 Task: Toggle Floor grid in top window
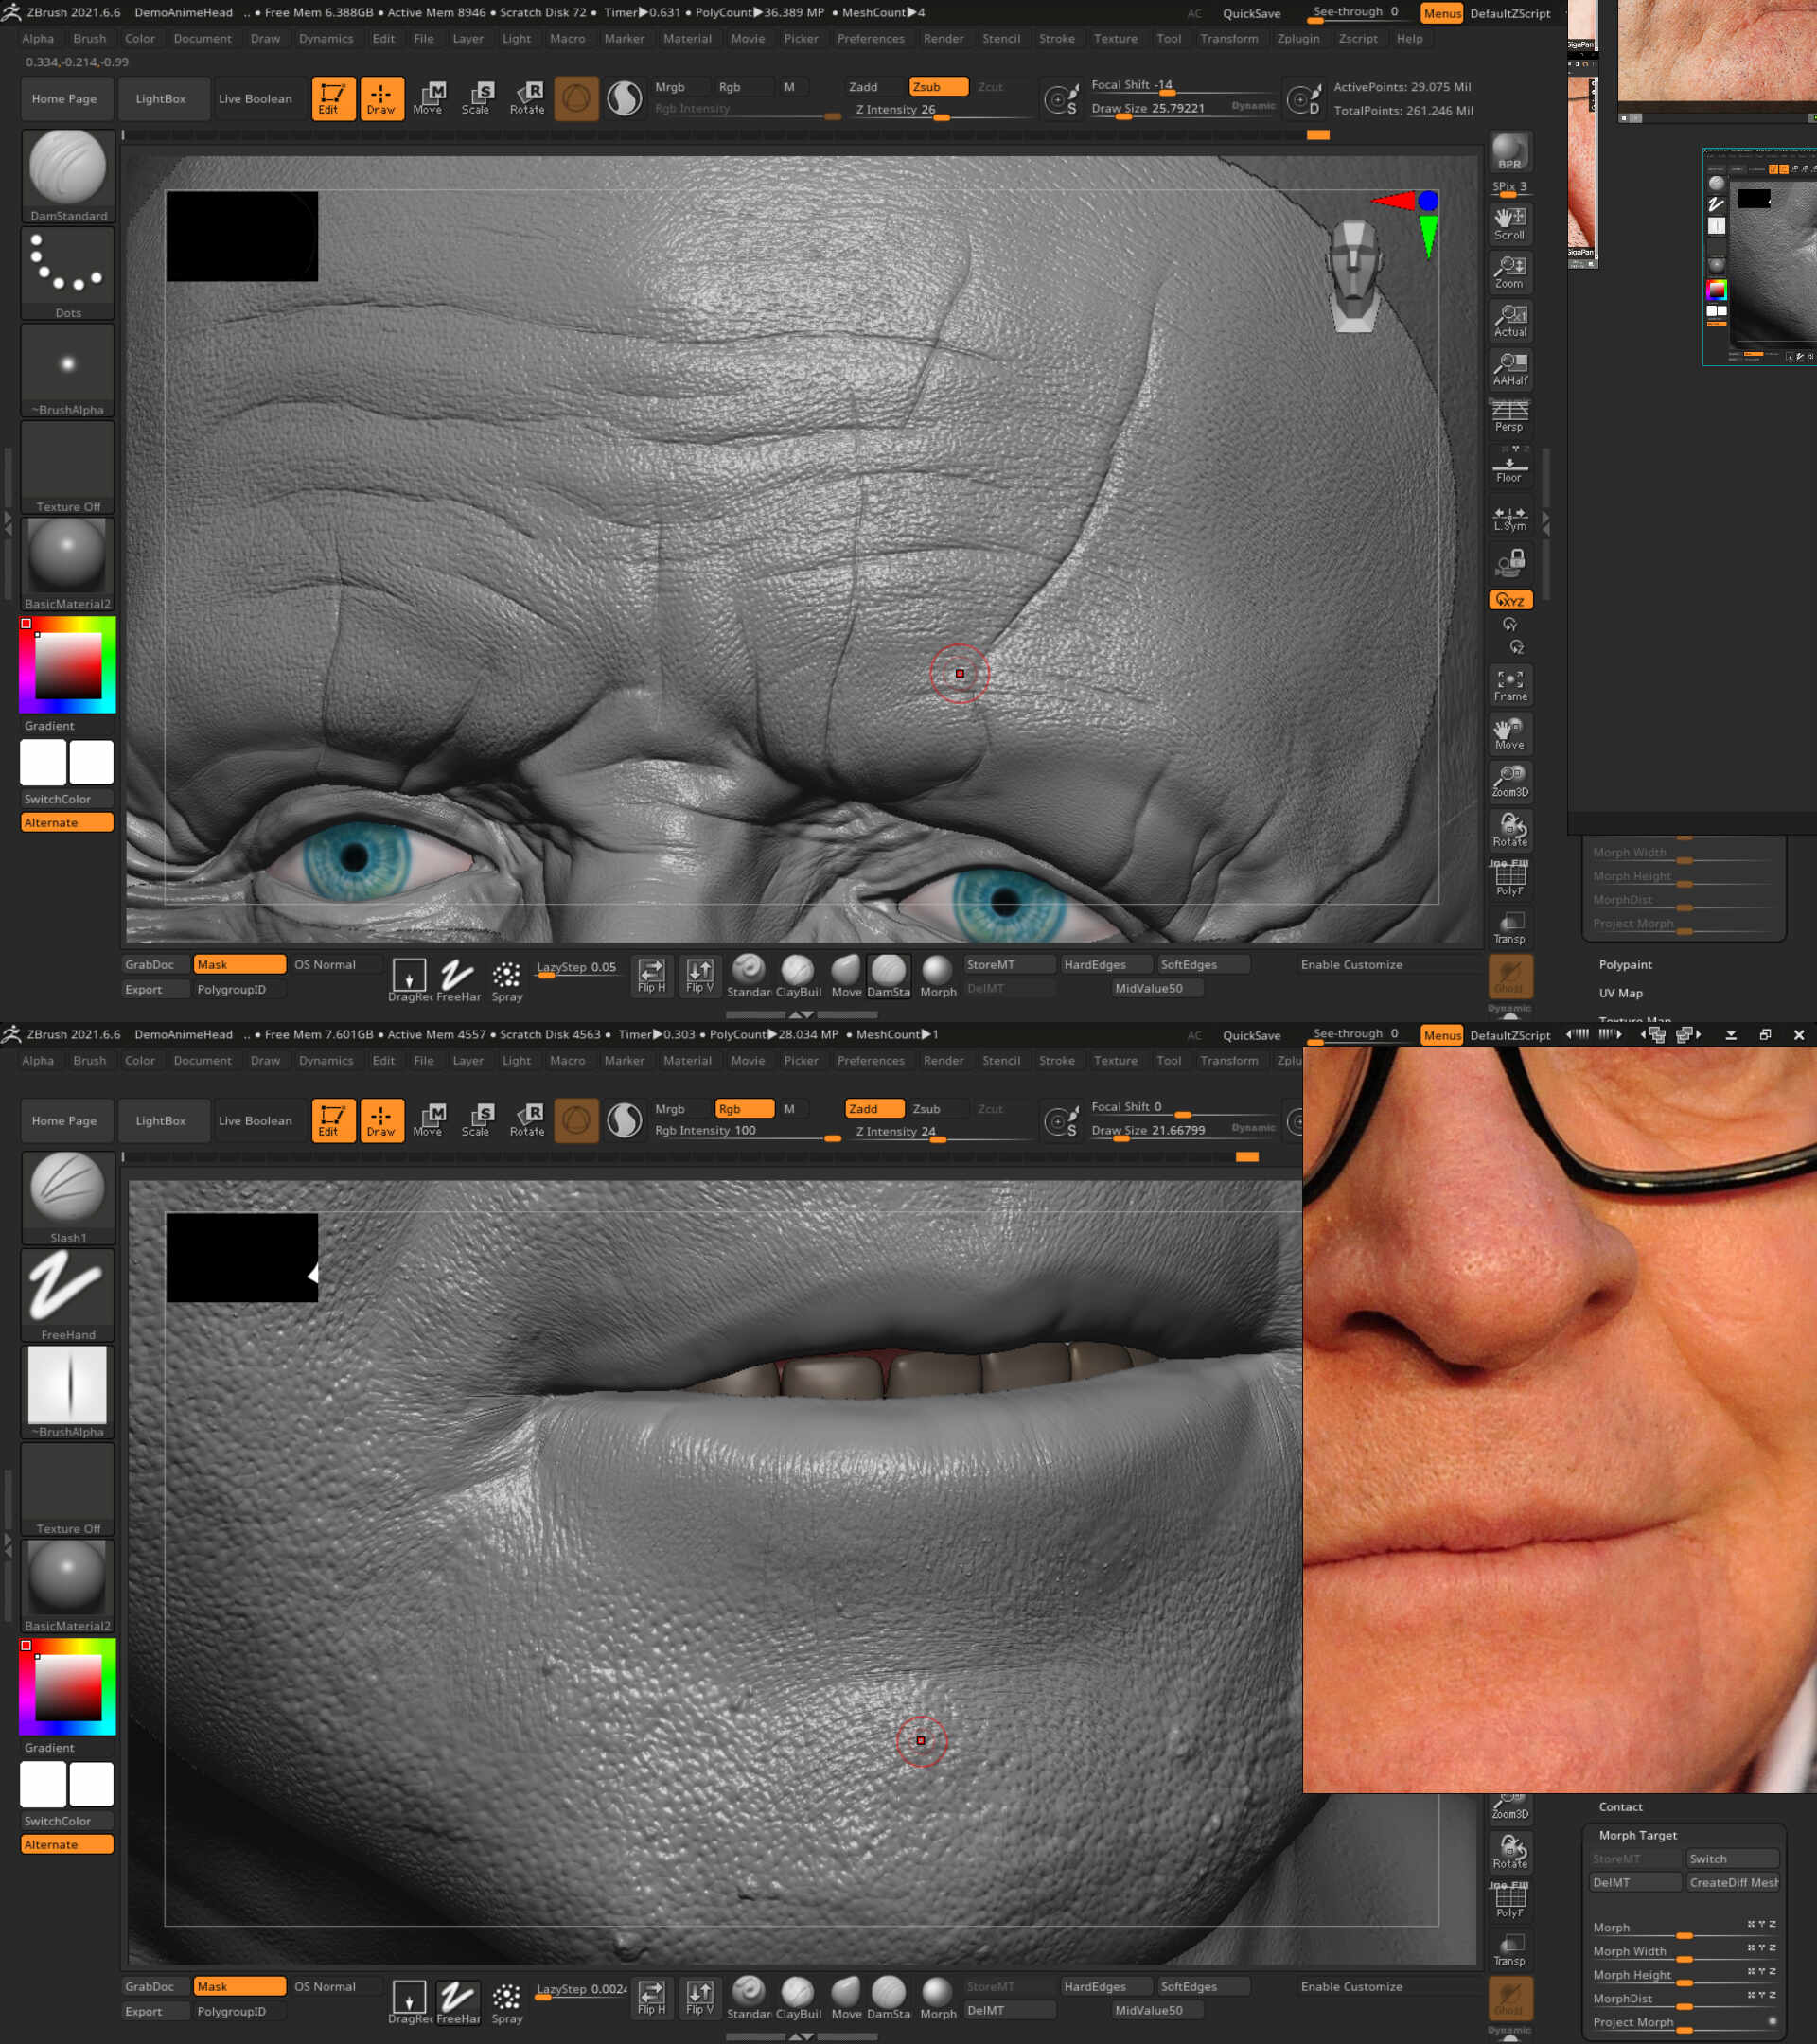1510,465
